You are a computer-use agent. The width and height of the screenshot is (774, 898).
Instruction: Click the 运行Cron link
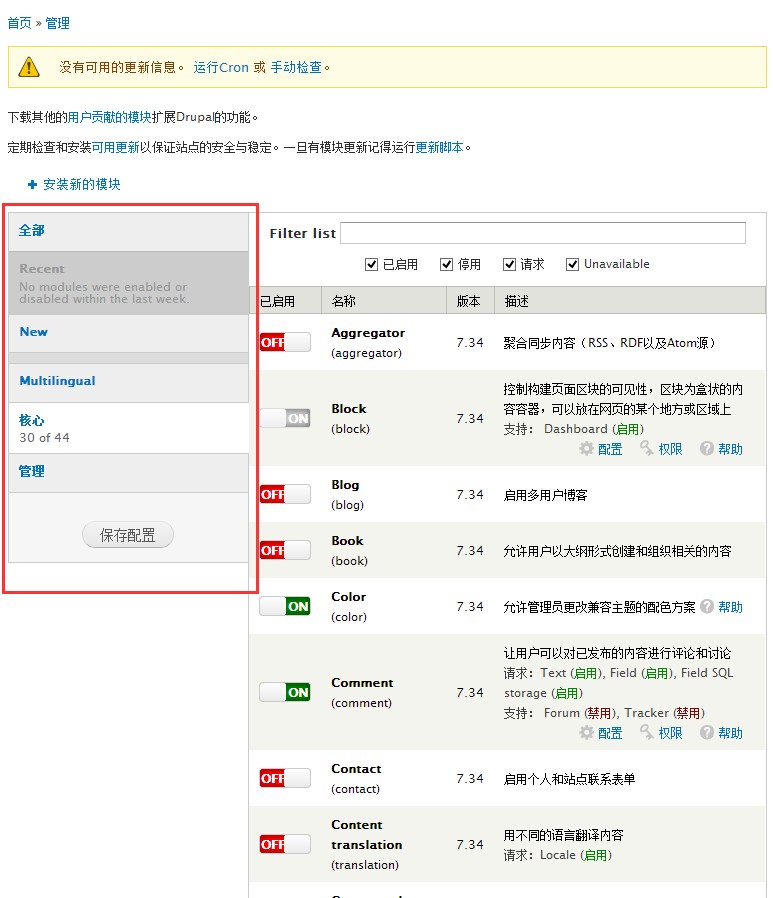click(x=221, y=67)
